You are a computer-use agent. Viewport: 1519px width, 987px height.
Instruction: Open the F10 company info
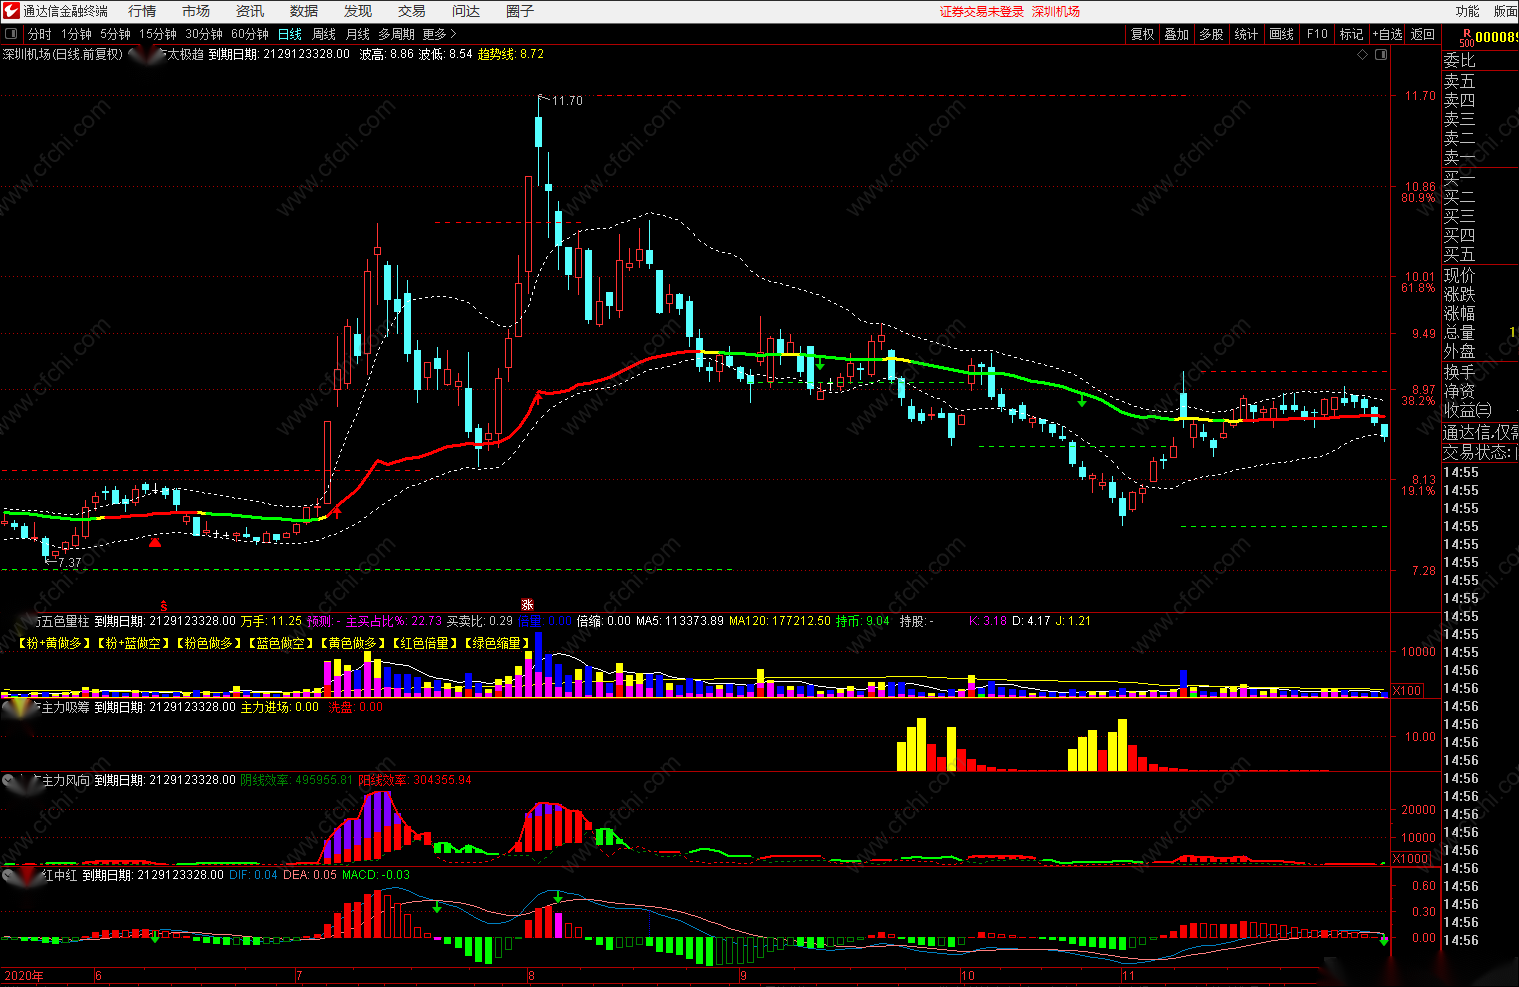pyautogui.click(x=1317, y=34)
